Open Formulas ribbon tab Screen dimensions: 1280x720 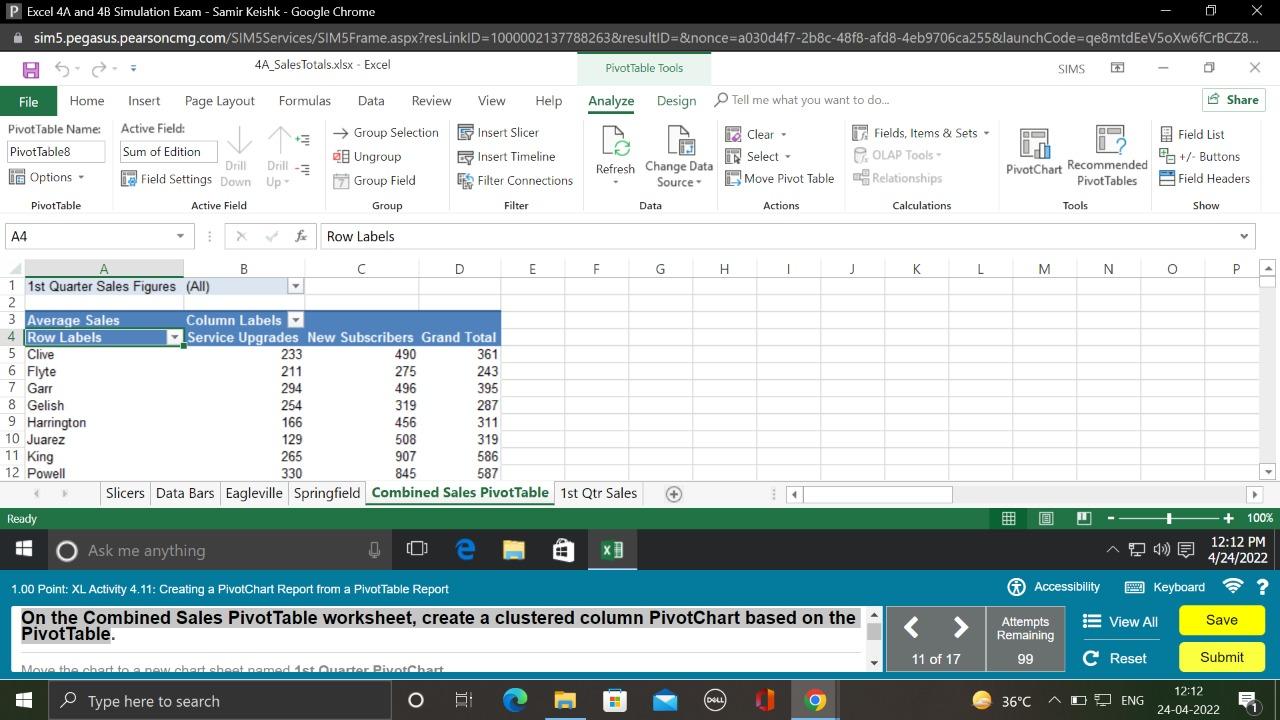(304, 101)
